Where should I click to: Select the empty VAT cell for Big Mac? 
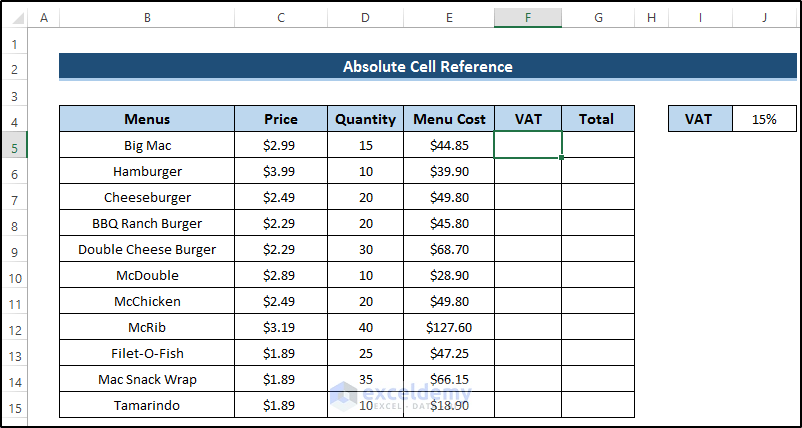click(527, 145)
